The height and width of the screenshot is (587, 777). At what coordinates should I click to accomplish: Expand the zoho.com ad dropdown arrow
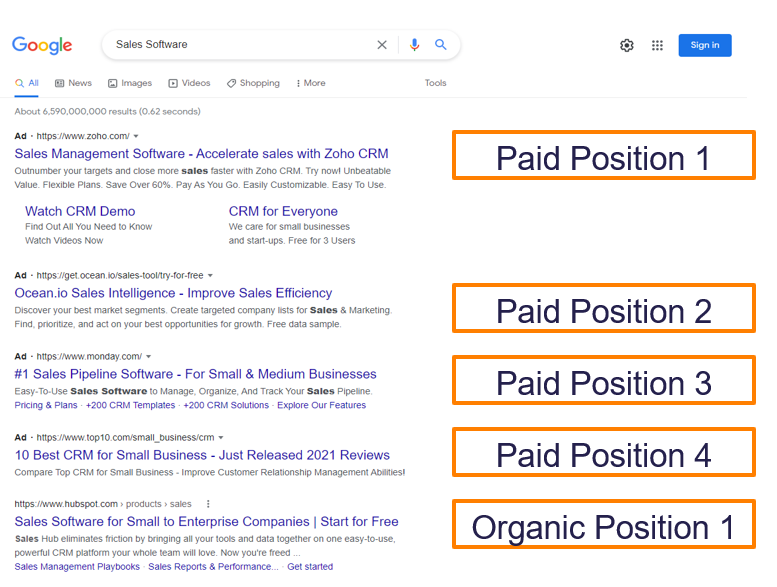136,136
